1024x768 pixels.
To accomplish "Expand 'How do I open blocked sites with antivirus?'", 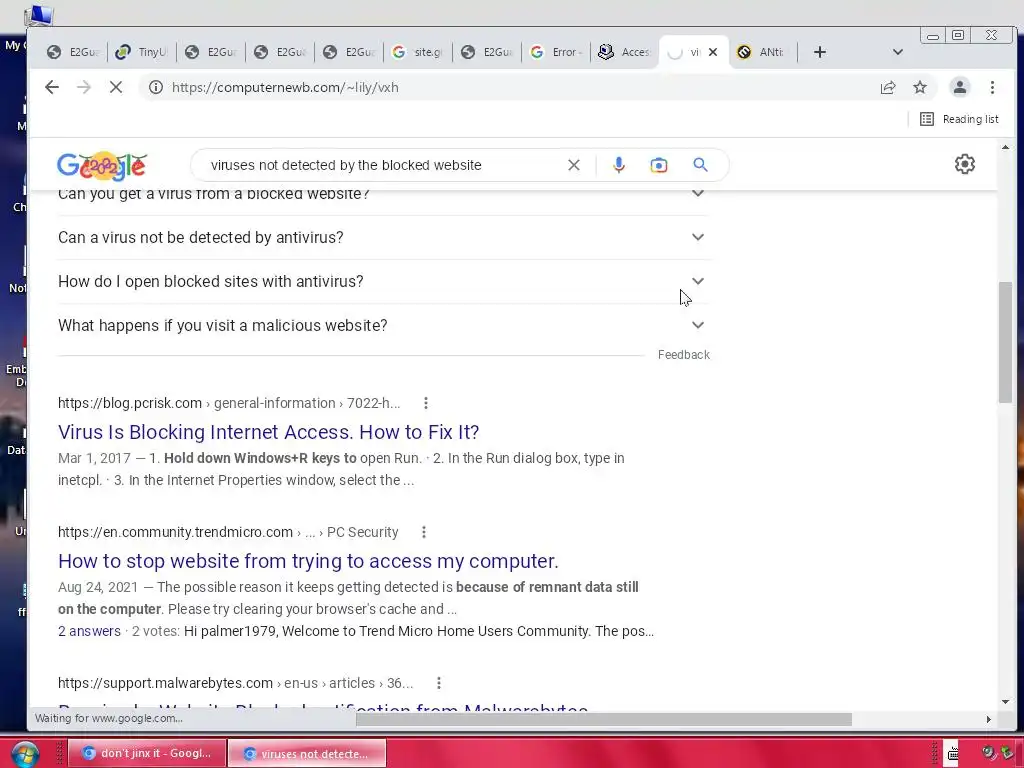I will pos(382,281).
